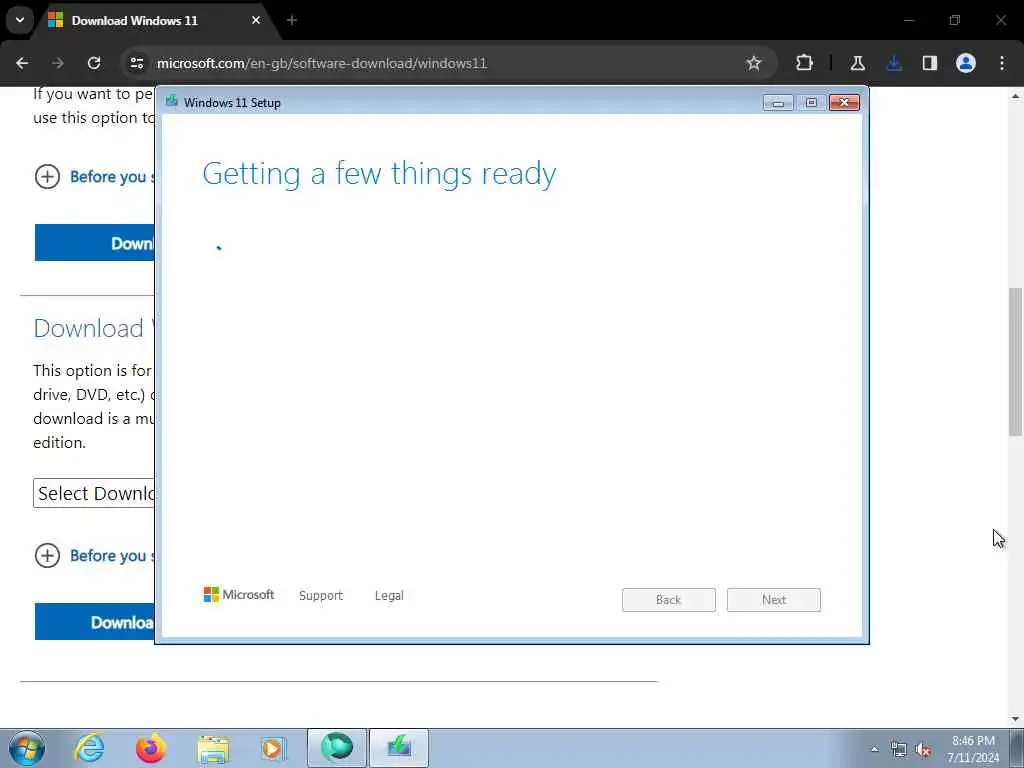Open the Windows Start orb
This screenshot has width=1024, height=768.
coord(27,748)
